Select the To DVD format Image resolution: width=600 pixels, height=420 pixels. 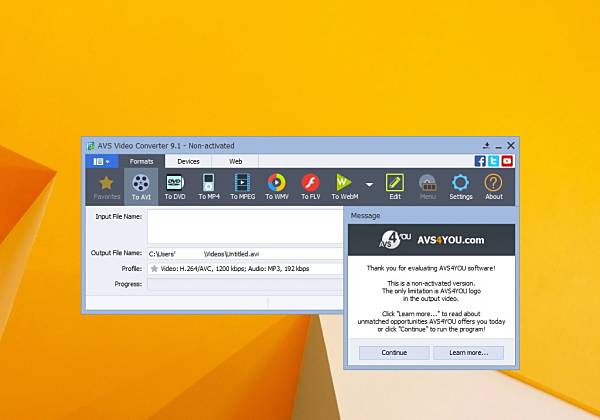175,187
